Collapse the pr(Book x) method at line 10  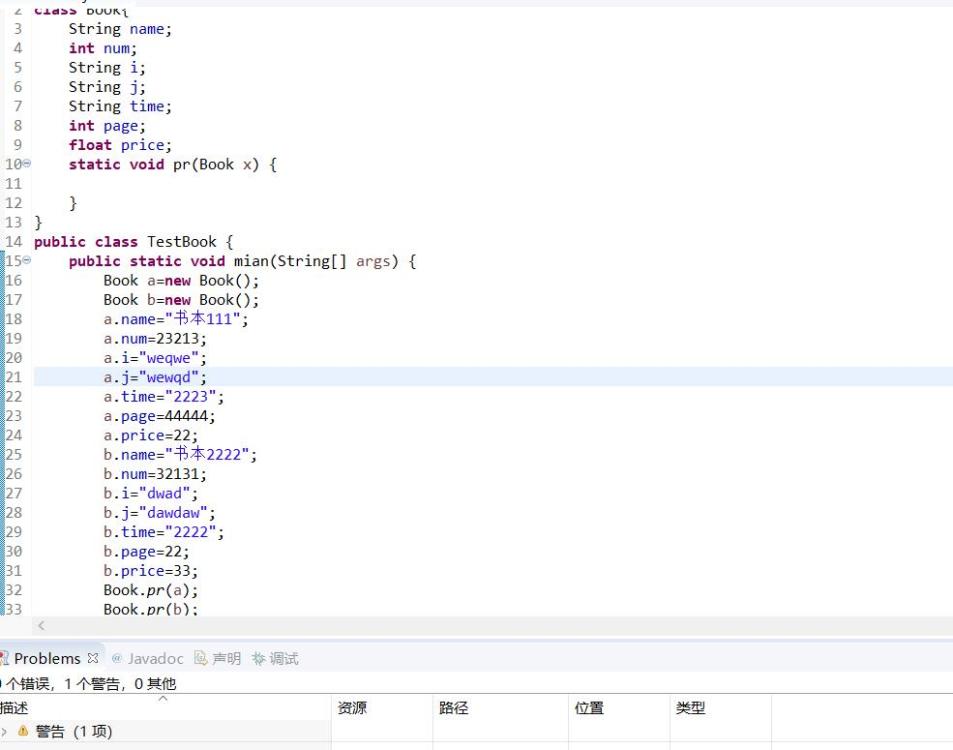pos(27,163)
